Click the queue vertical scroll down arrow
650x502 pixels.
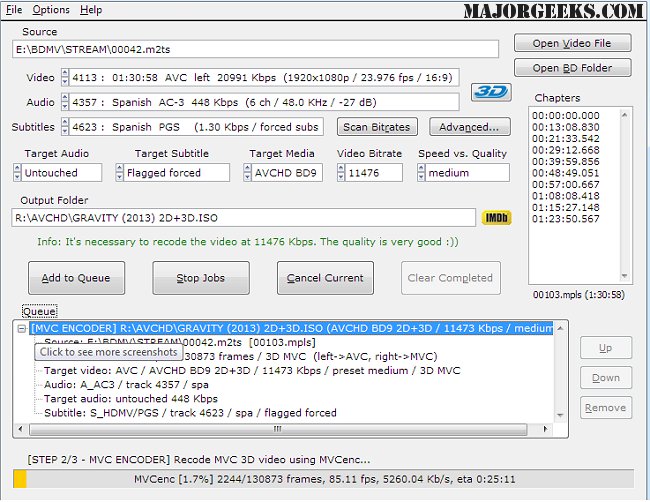[x=560, y=415]
